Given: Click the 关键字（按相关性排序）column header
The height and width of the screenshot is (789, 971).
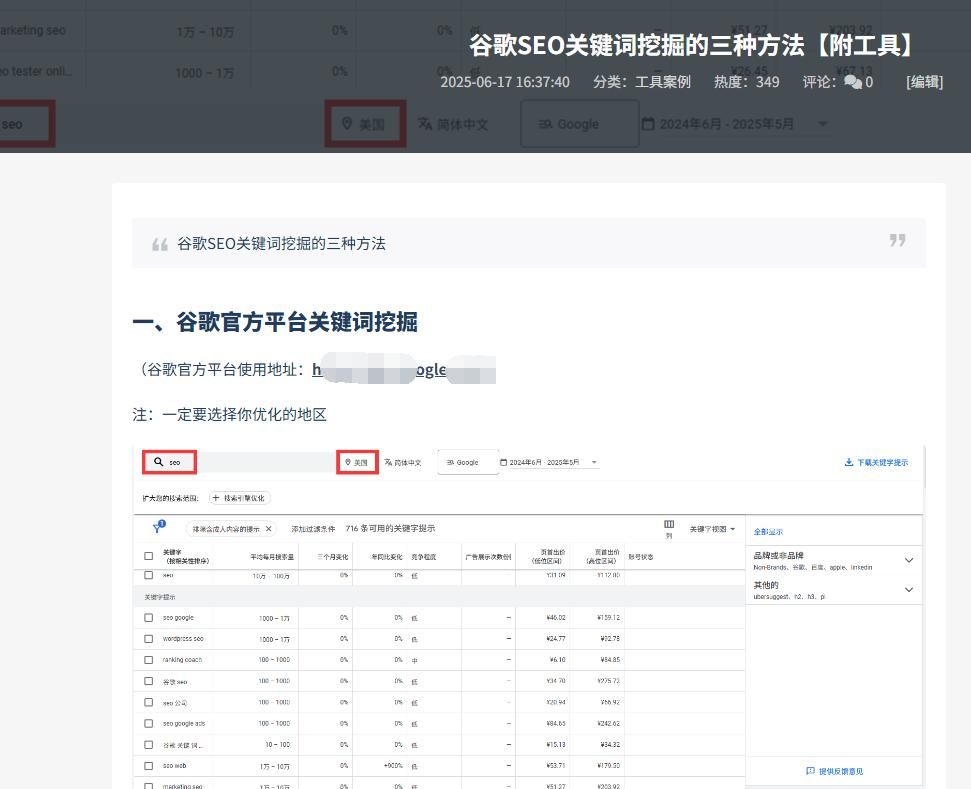Looking at the screenshot, I should click(185, 556).
